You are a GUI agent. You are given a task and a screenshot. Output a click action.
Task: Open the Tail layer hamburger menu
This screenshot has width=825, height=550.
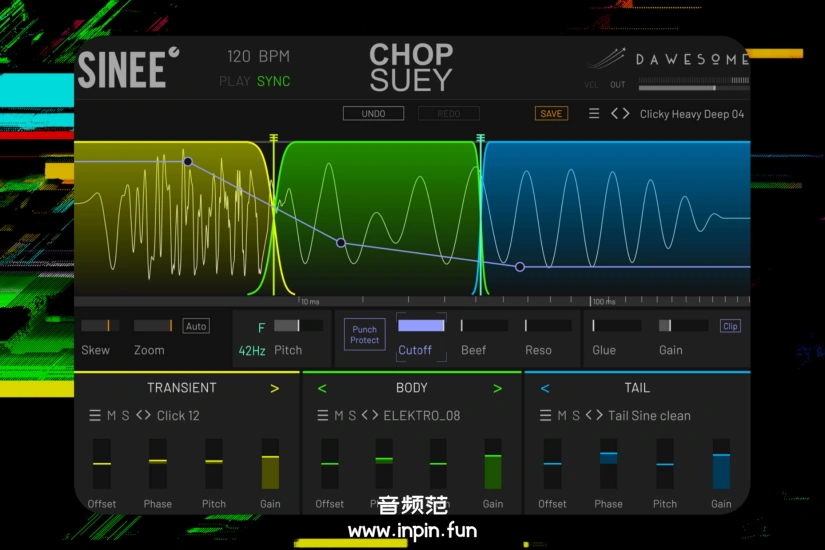tap(545, 416)
